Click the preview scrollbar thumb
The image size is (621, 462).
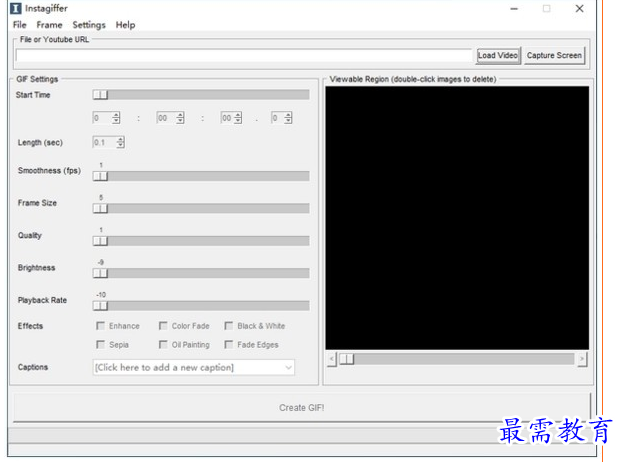347,359
